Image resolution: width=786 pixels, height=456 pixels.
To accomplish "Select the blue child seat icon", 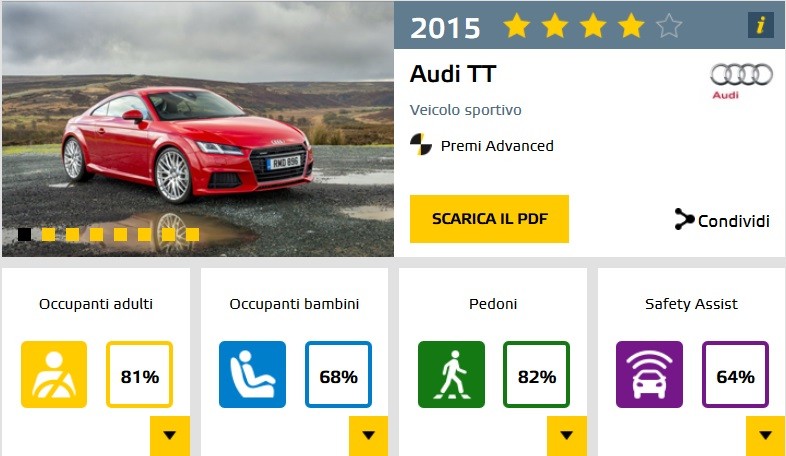I will point(252,374).
